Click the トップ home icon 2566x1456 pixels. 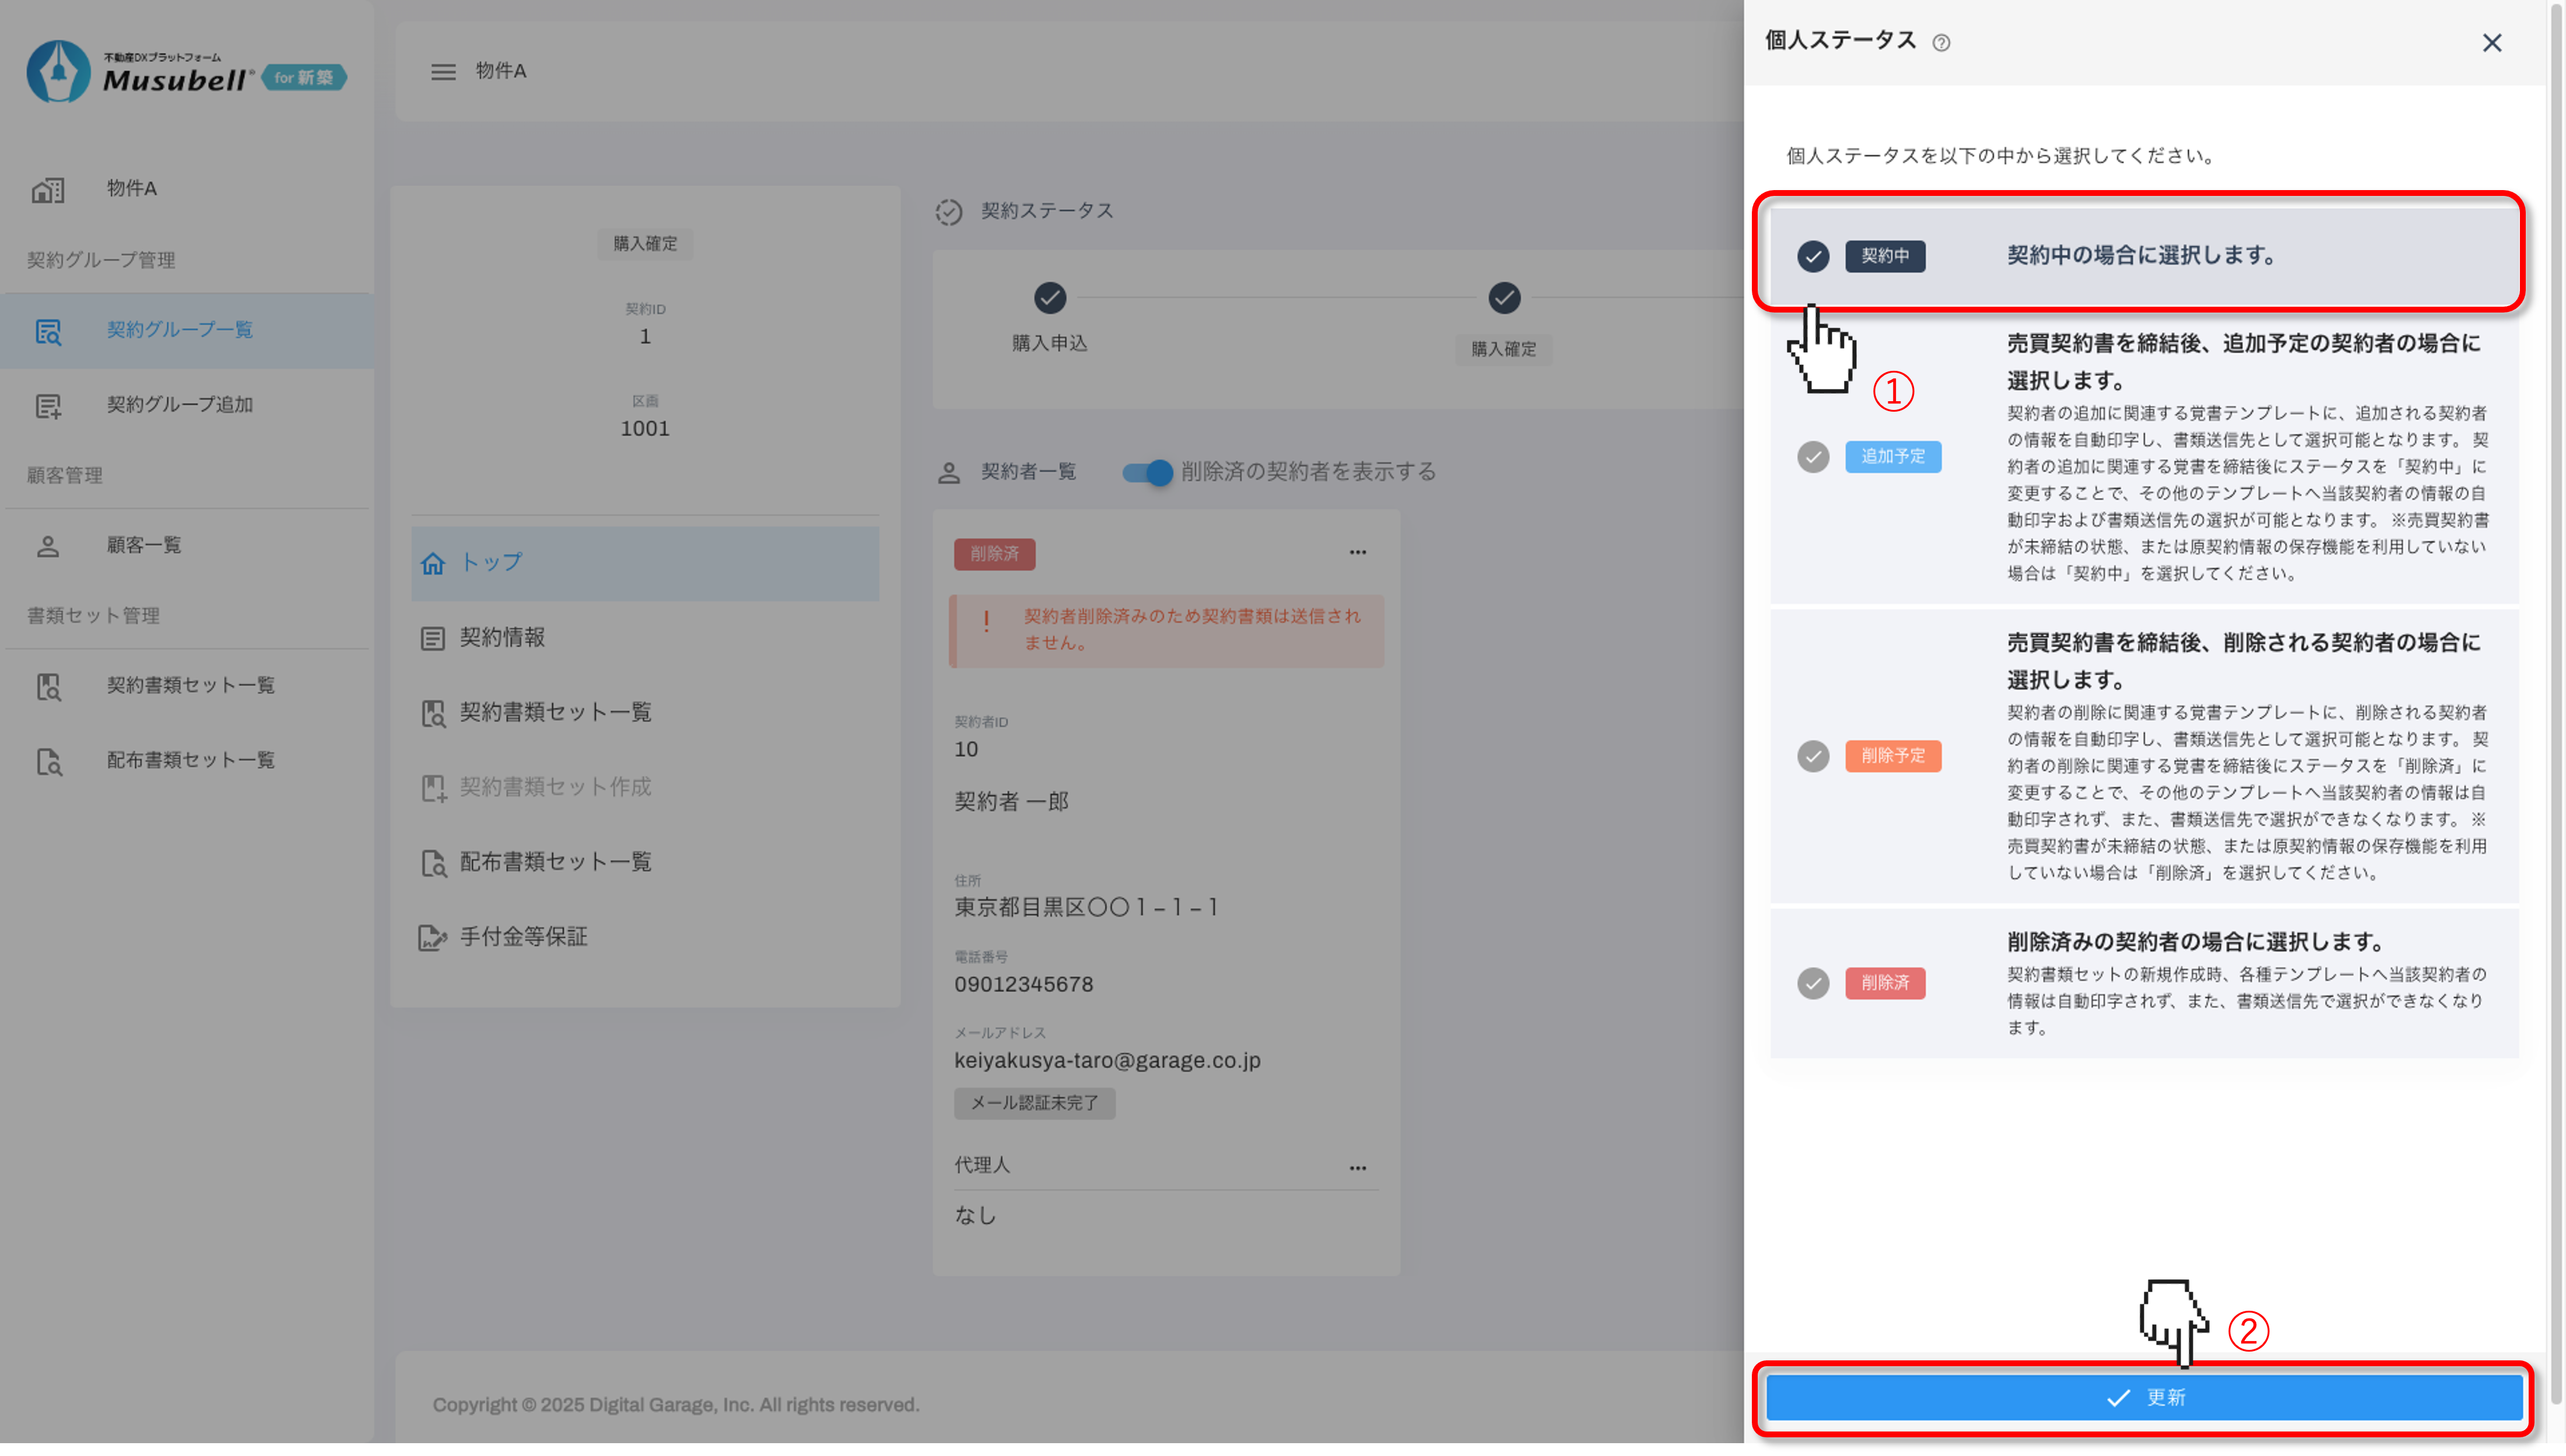[x=432, y=564]
